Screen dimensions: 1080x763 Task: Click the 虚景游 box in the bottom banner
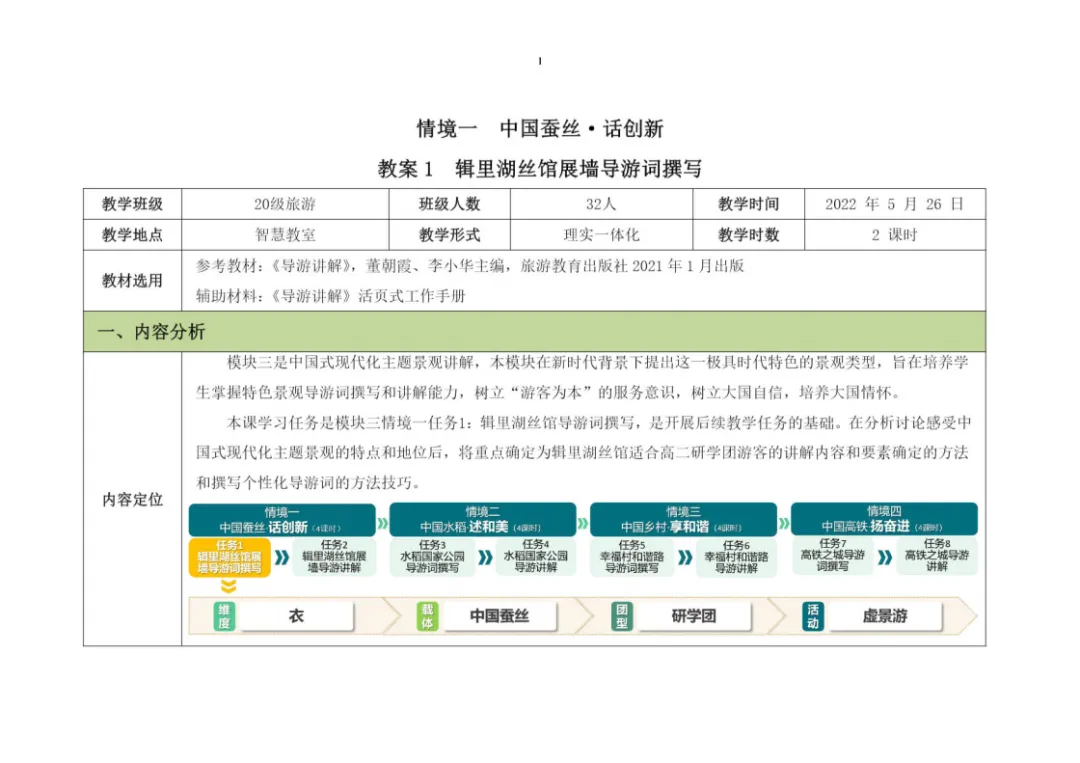pos(885,616)
